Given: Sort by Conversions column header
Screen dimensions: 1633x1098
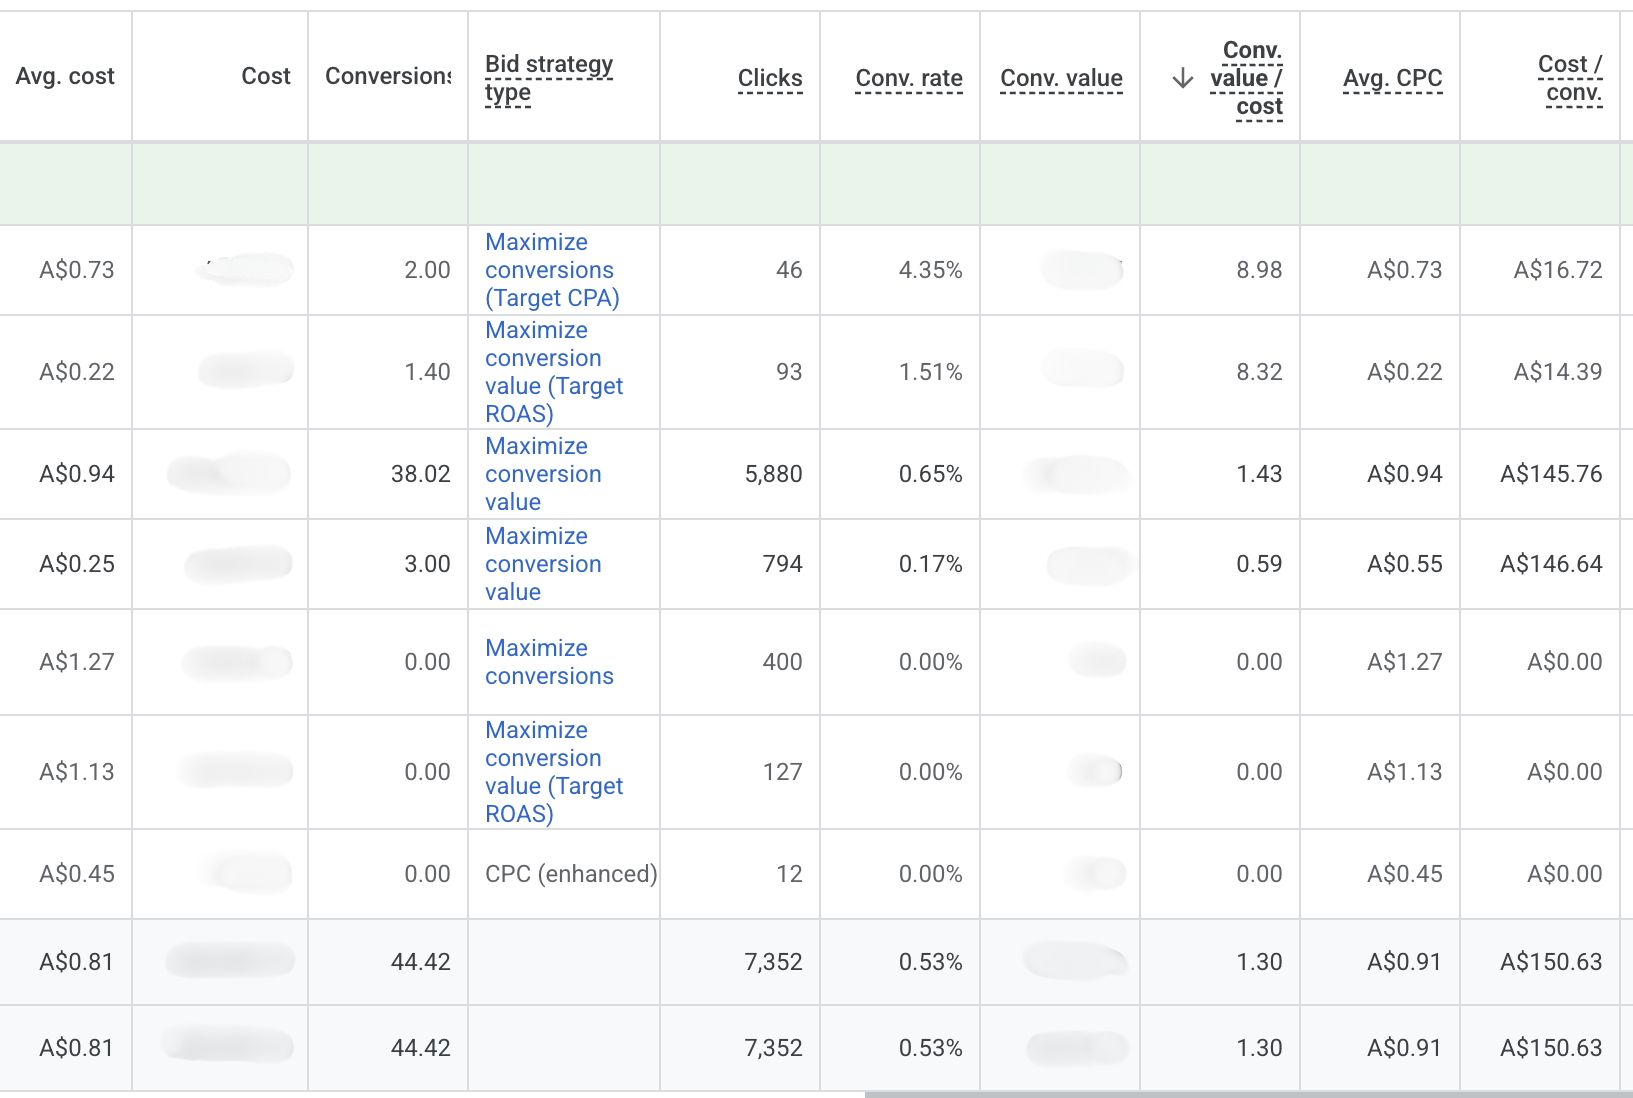Looking at the screenshot, I should coord(388,76).
